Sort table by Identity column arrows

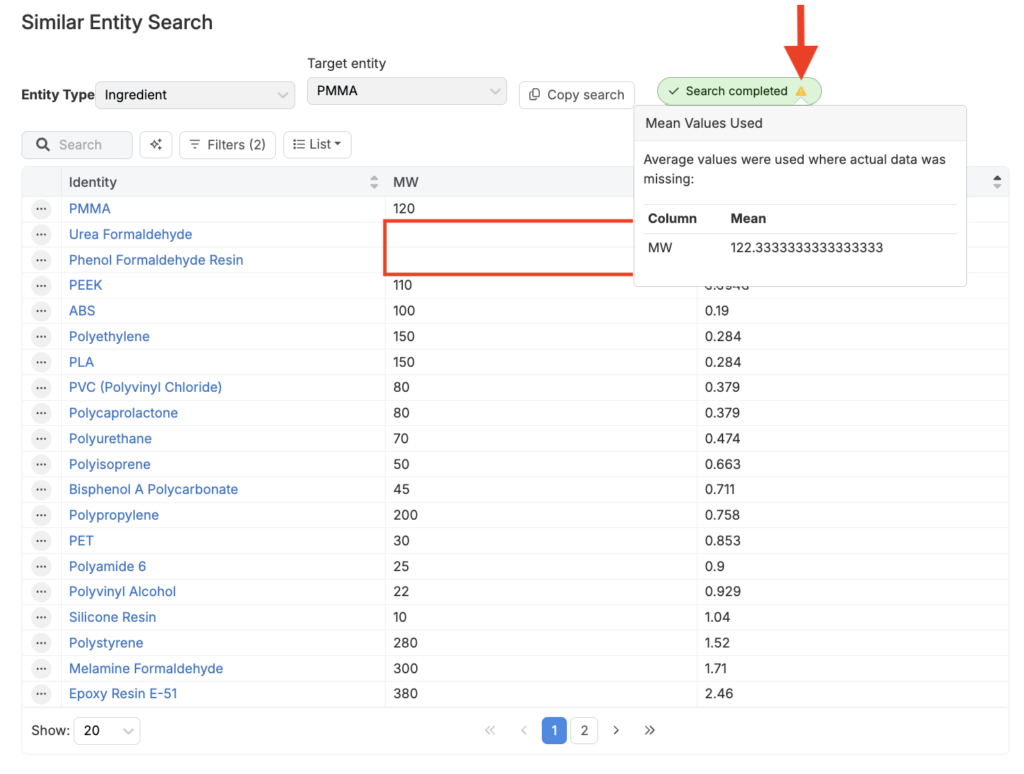[374, 182]
